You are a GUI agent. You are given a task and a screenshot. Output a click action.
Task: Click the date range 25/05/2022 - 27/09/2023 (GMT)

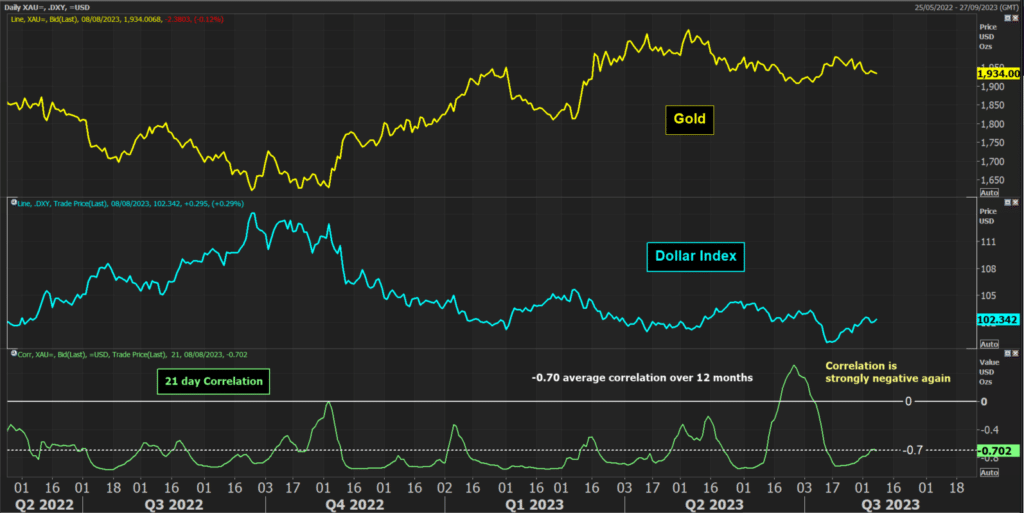(966, 7)
